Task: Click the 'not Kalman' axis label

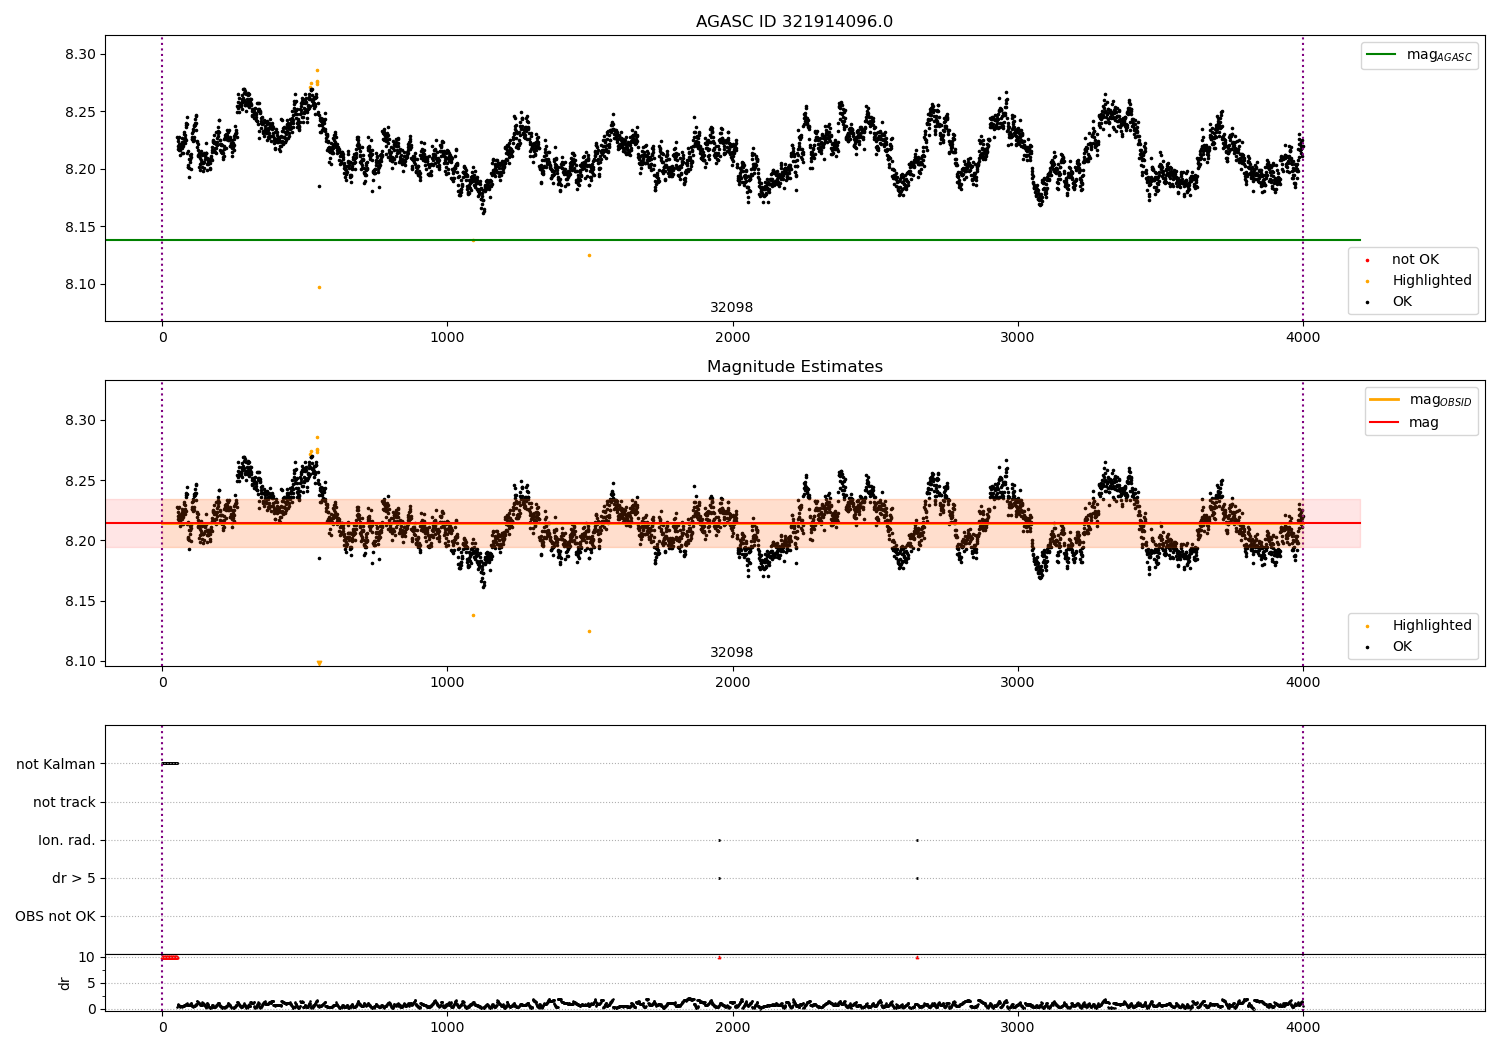Action: click(x=56, y=764)
